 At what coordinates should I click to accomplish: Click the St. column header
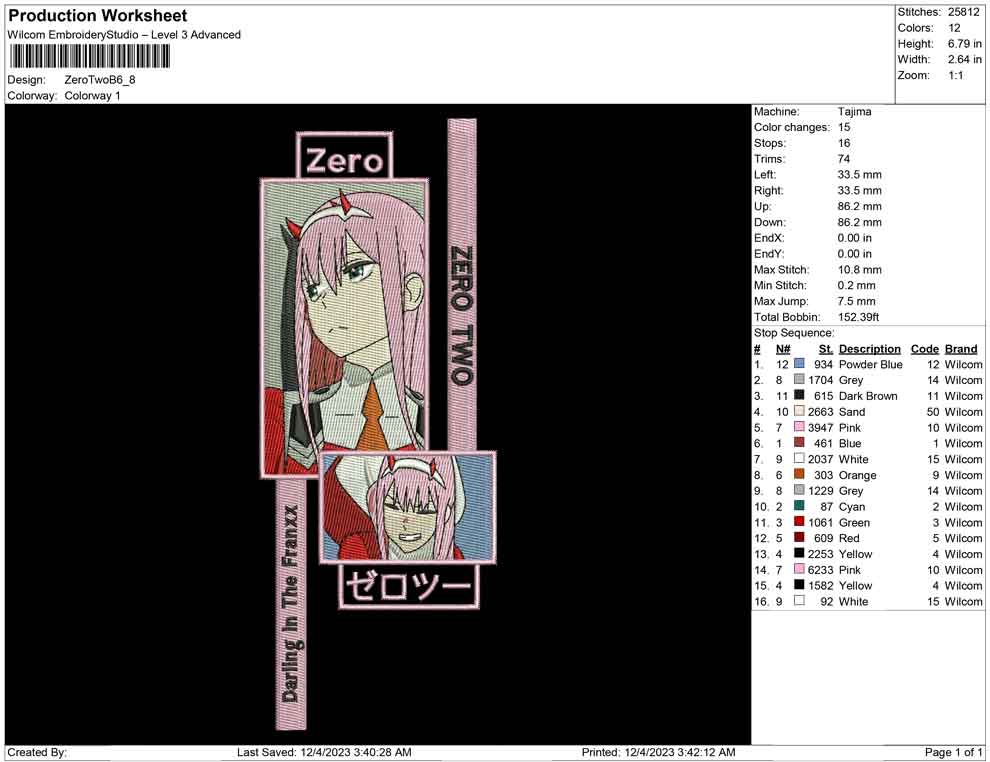826,348
